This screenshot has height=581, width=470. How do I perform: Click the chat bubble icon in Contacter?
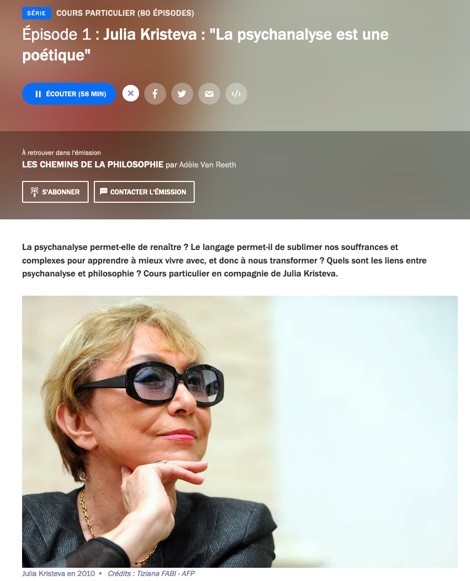pyautogui.click(x=104, y=191)
